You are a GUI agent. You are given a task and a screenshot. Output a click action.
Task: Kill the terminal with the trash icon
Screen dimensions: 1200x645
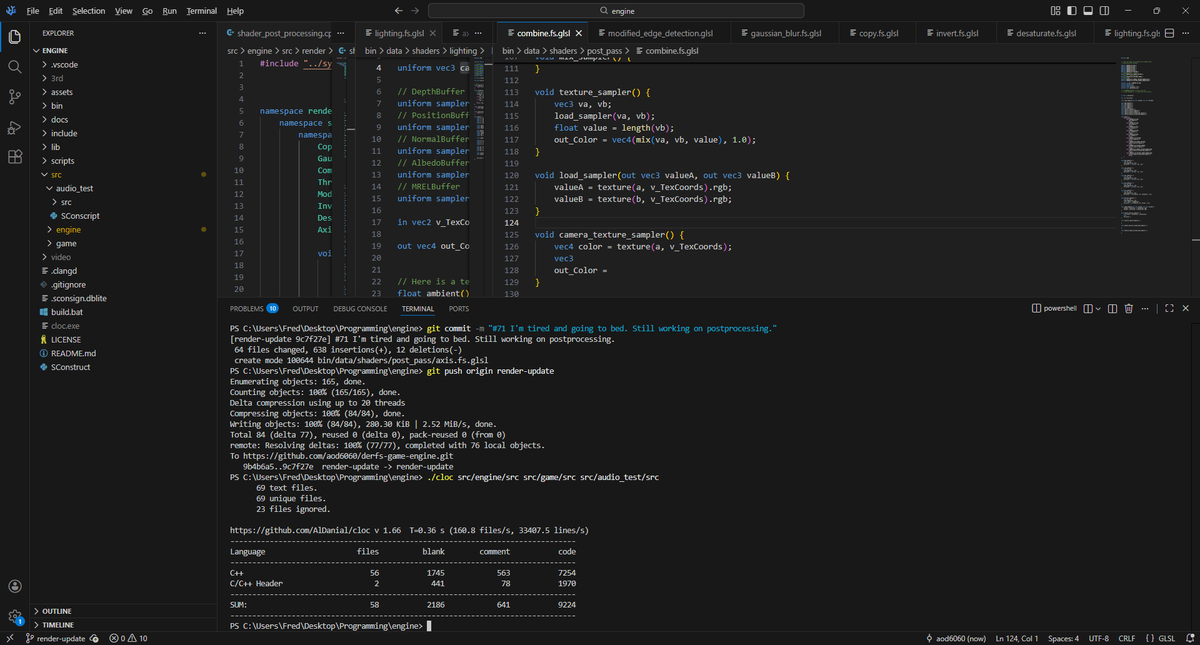click(1129, 309)
